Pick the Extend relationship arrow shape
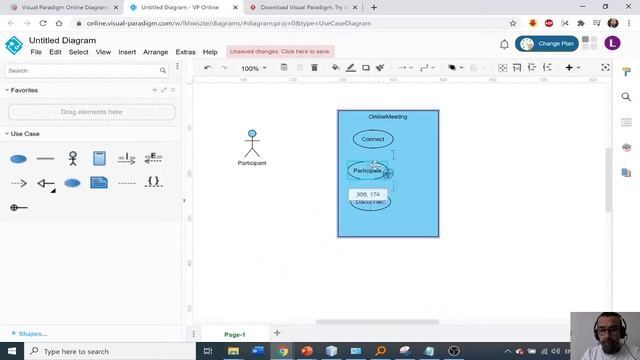Viewport: 640px width, 360px height. tap(153, 158)
